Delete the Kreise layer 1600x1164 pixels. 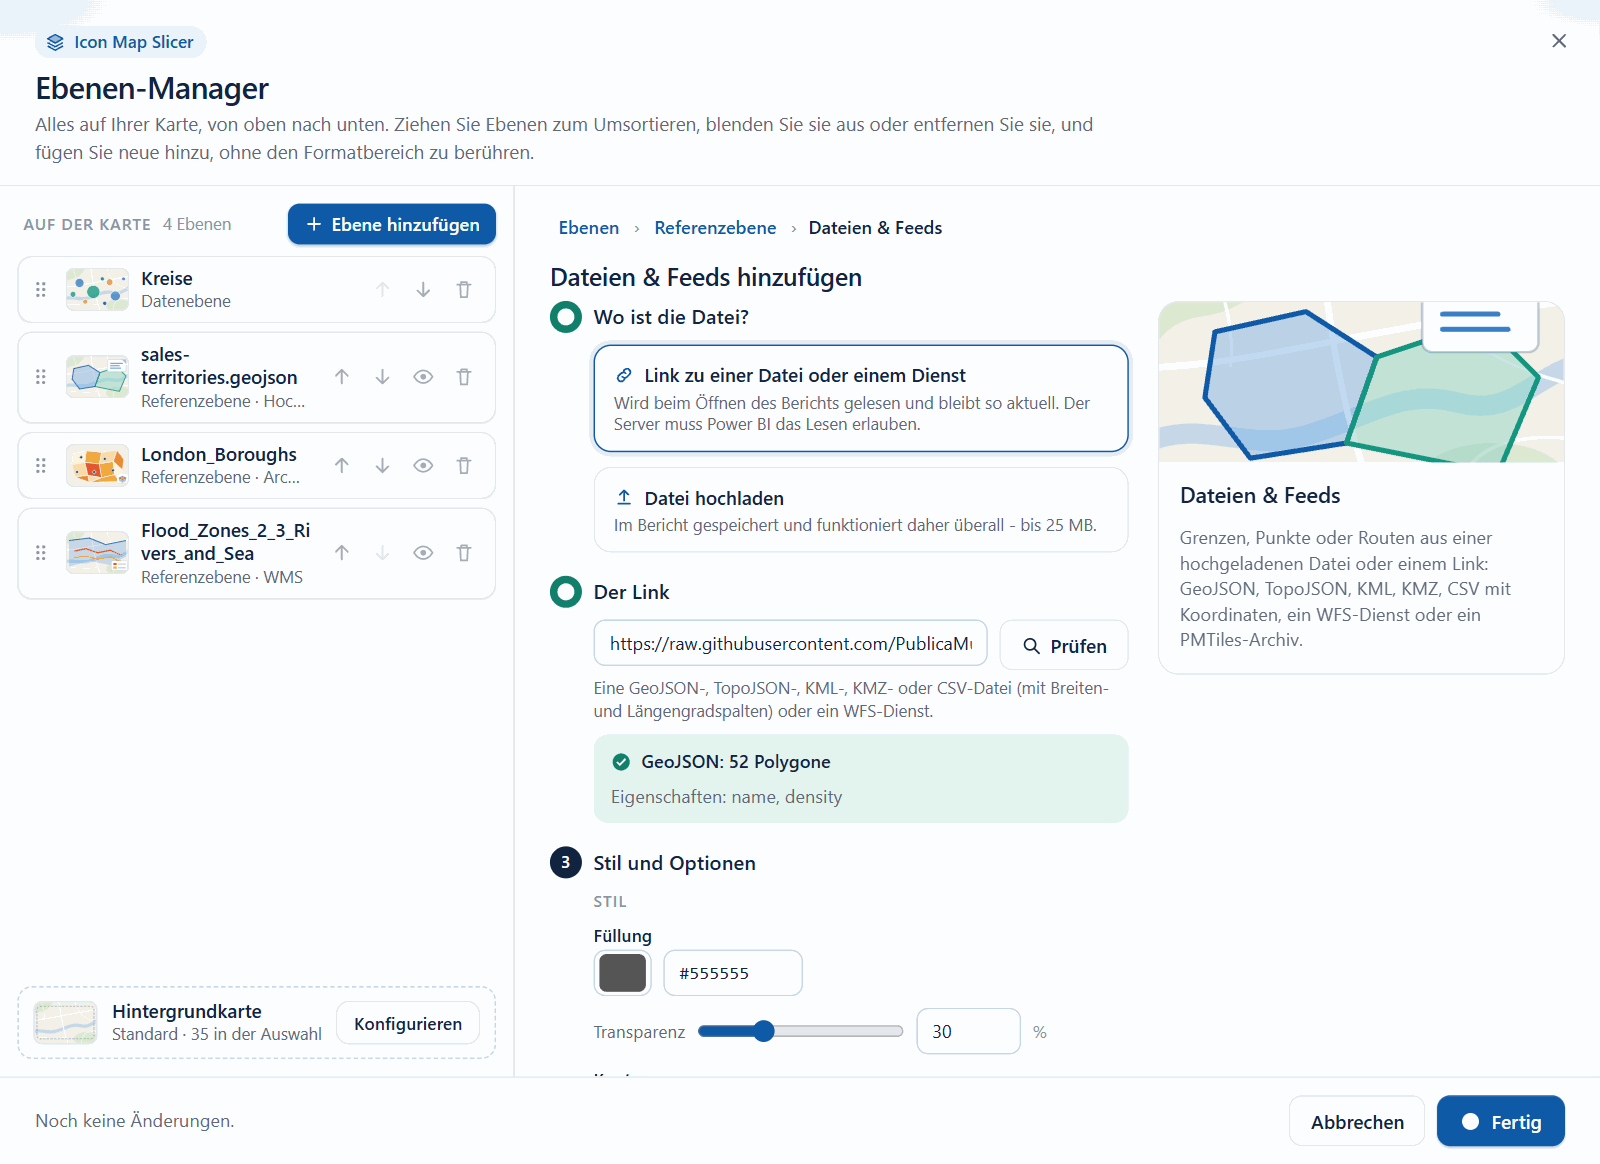[x=464, y=290]
